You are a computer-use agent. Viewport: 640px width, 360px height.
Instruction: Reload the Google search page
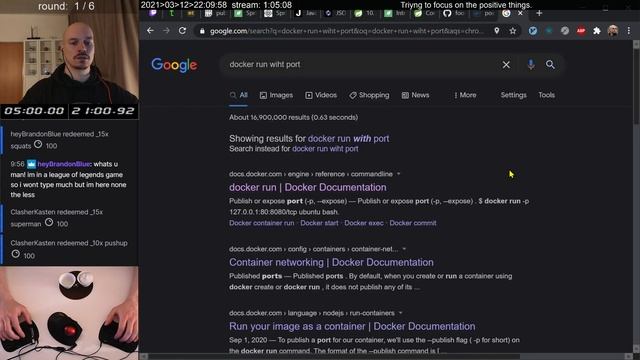[x=182, y=31]
